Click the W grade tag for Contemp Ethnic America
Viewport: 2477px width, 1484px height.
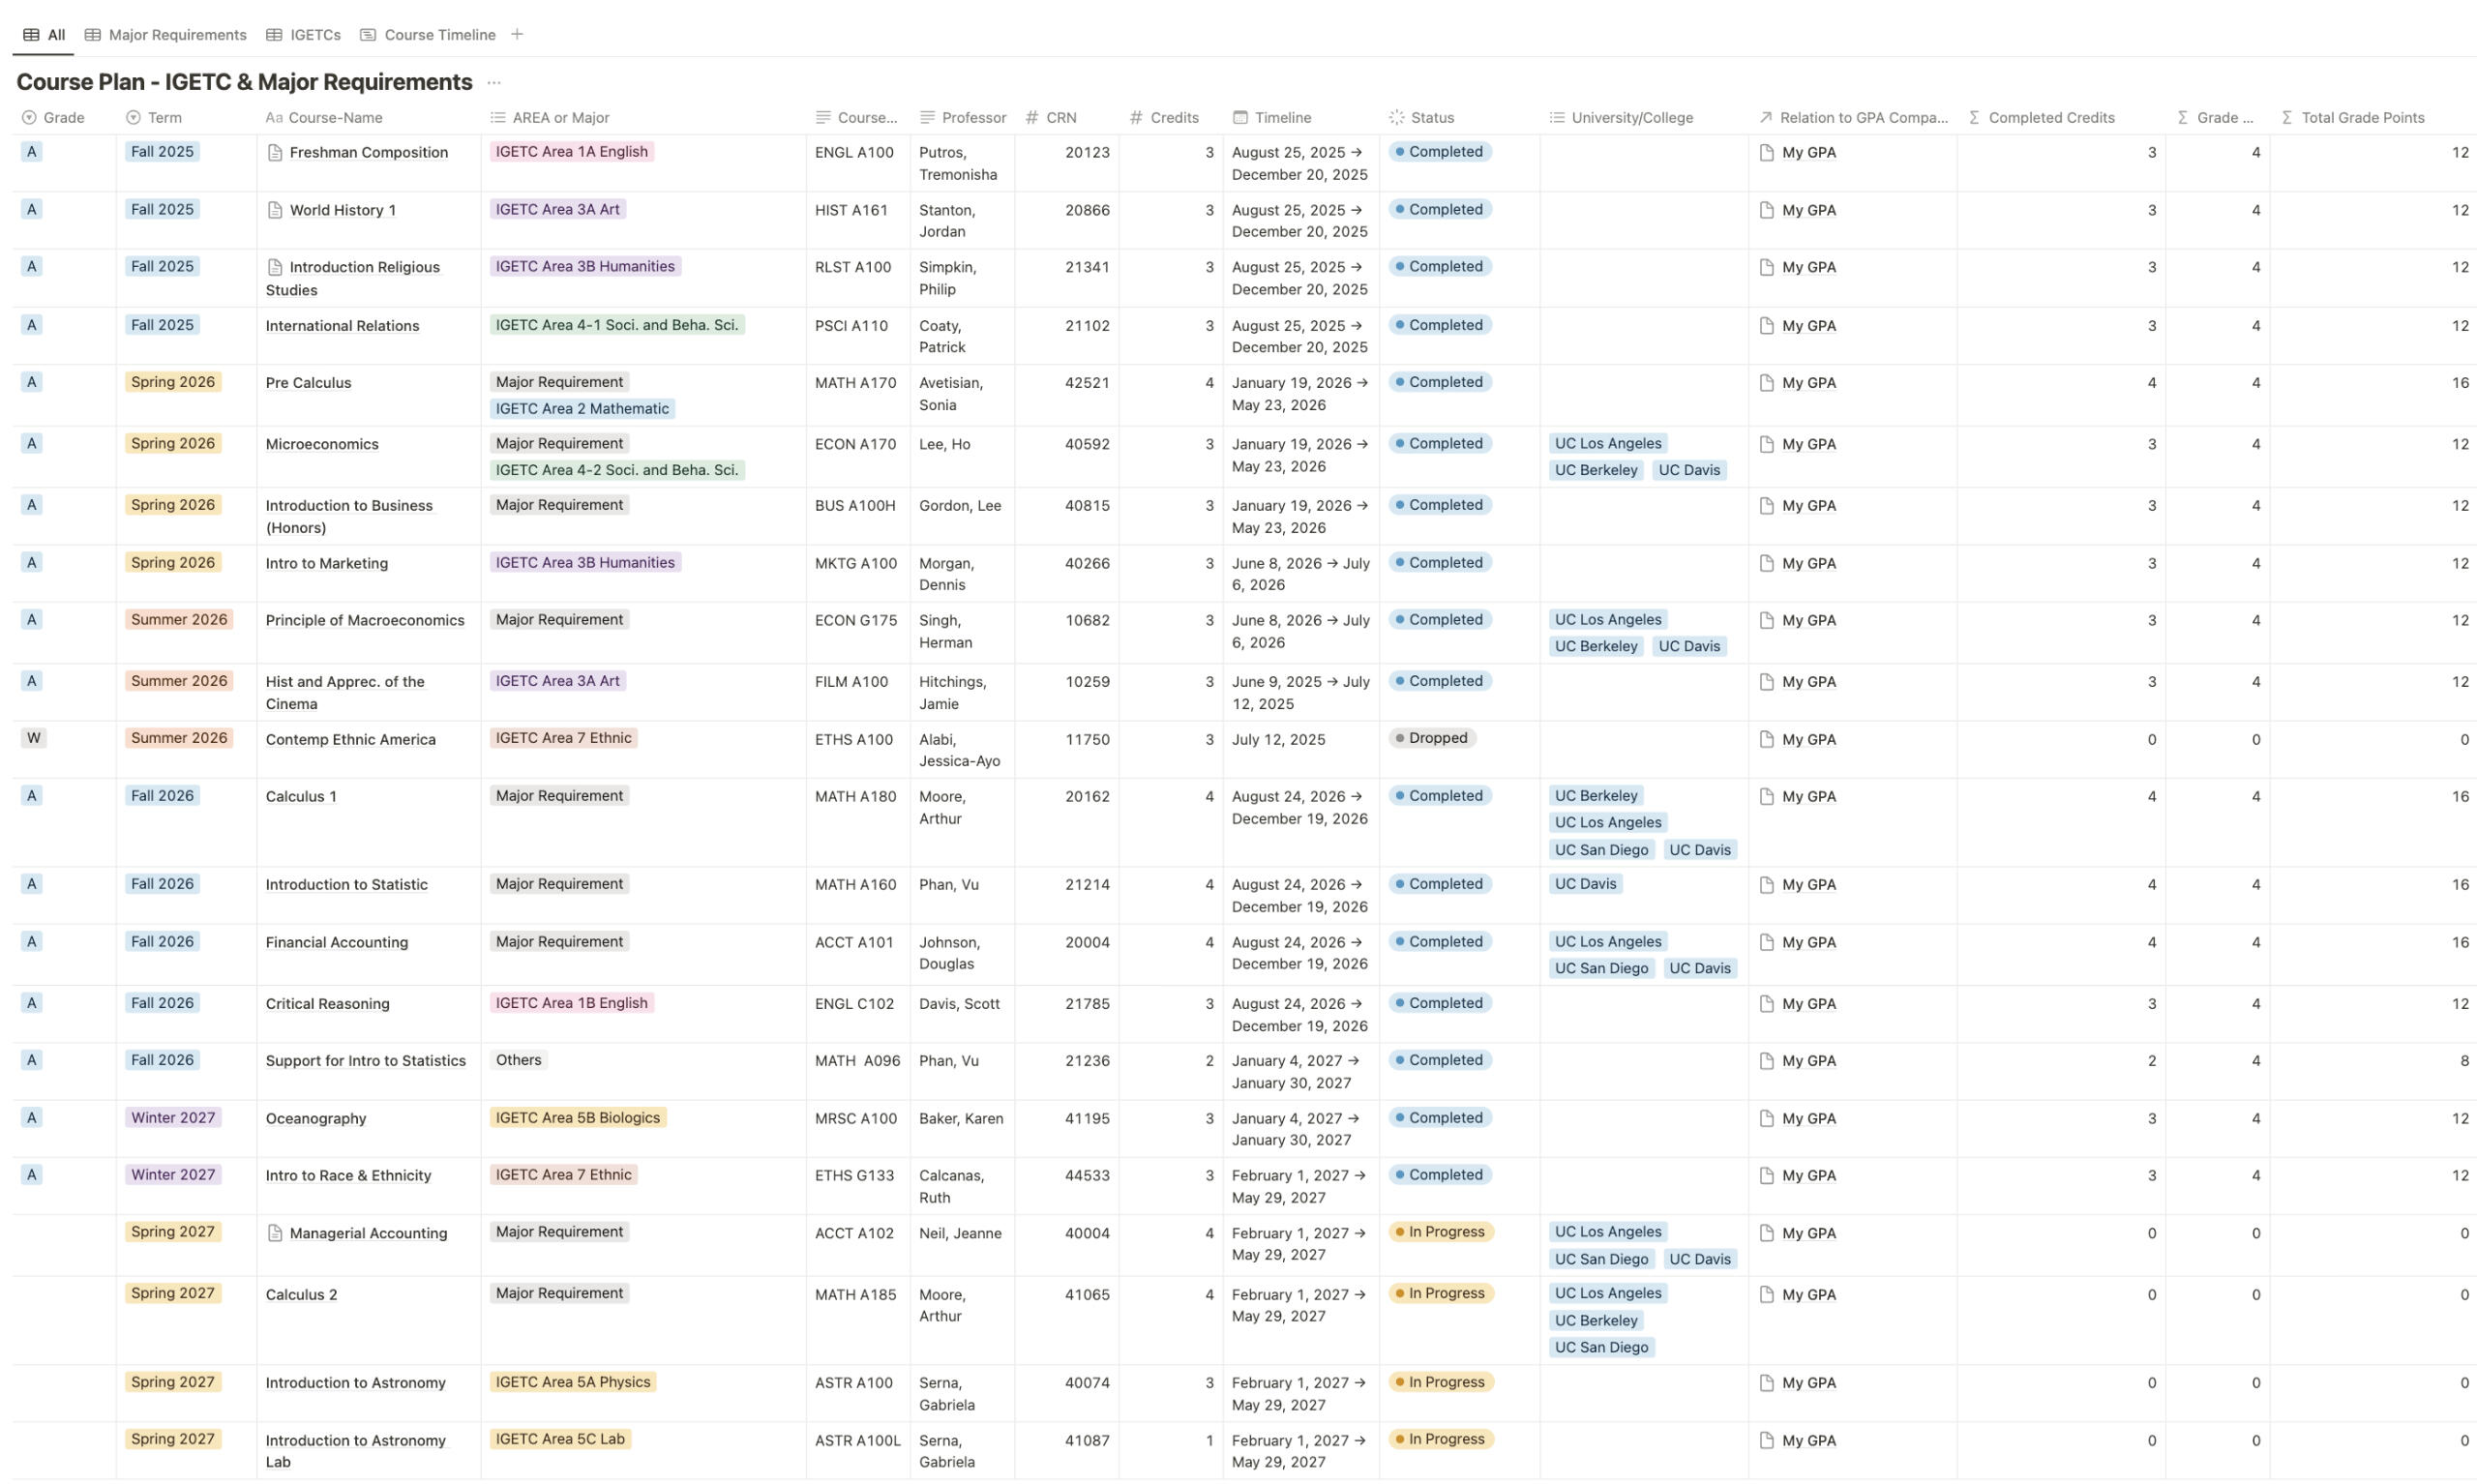[x=34, y=738]
